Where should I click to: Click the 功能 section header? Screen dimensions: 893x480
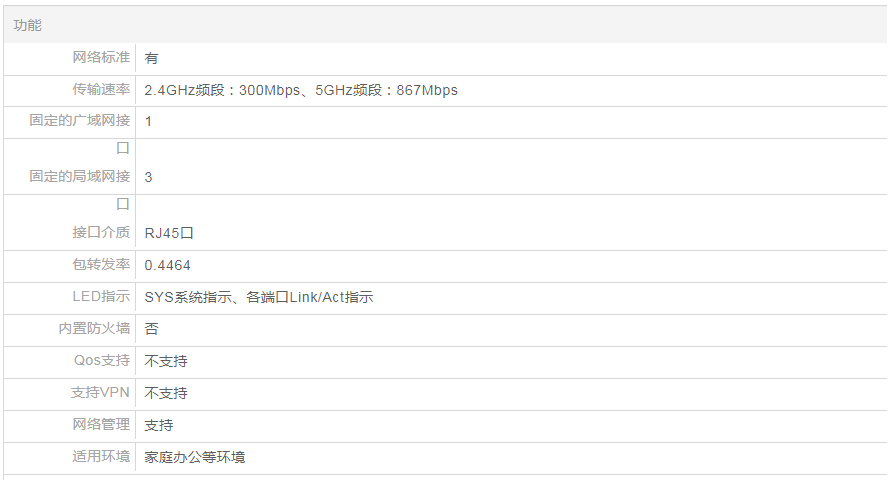[28, 25]
